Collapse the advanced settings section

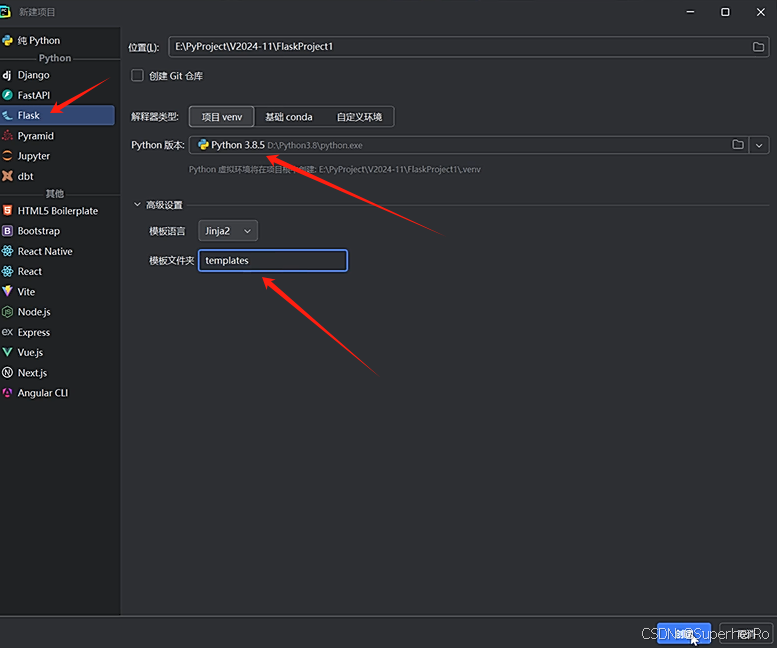tap(137, 205)
